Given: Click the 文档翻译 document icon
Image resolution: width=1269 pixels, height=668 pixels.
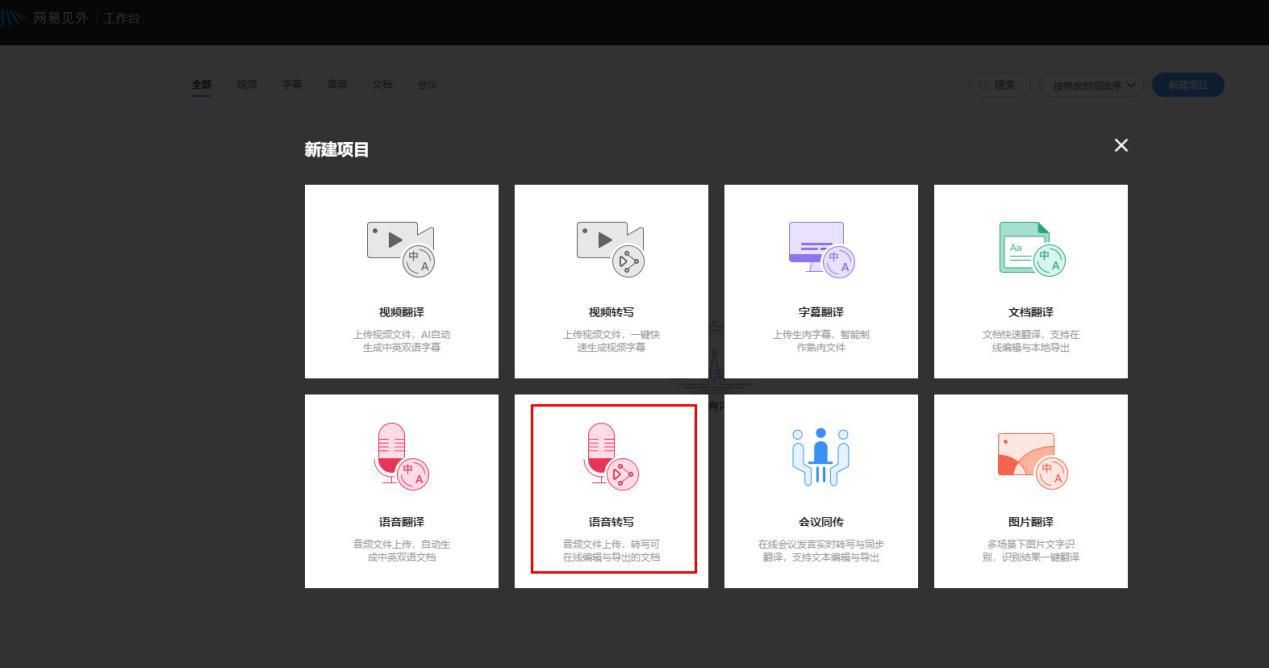Looking at the screenshot, I should 1031,249.
